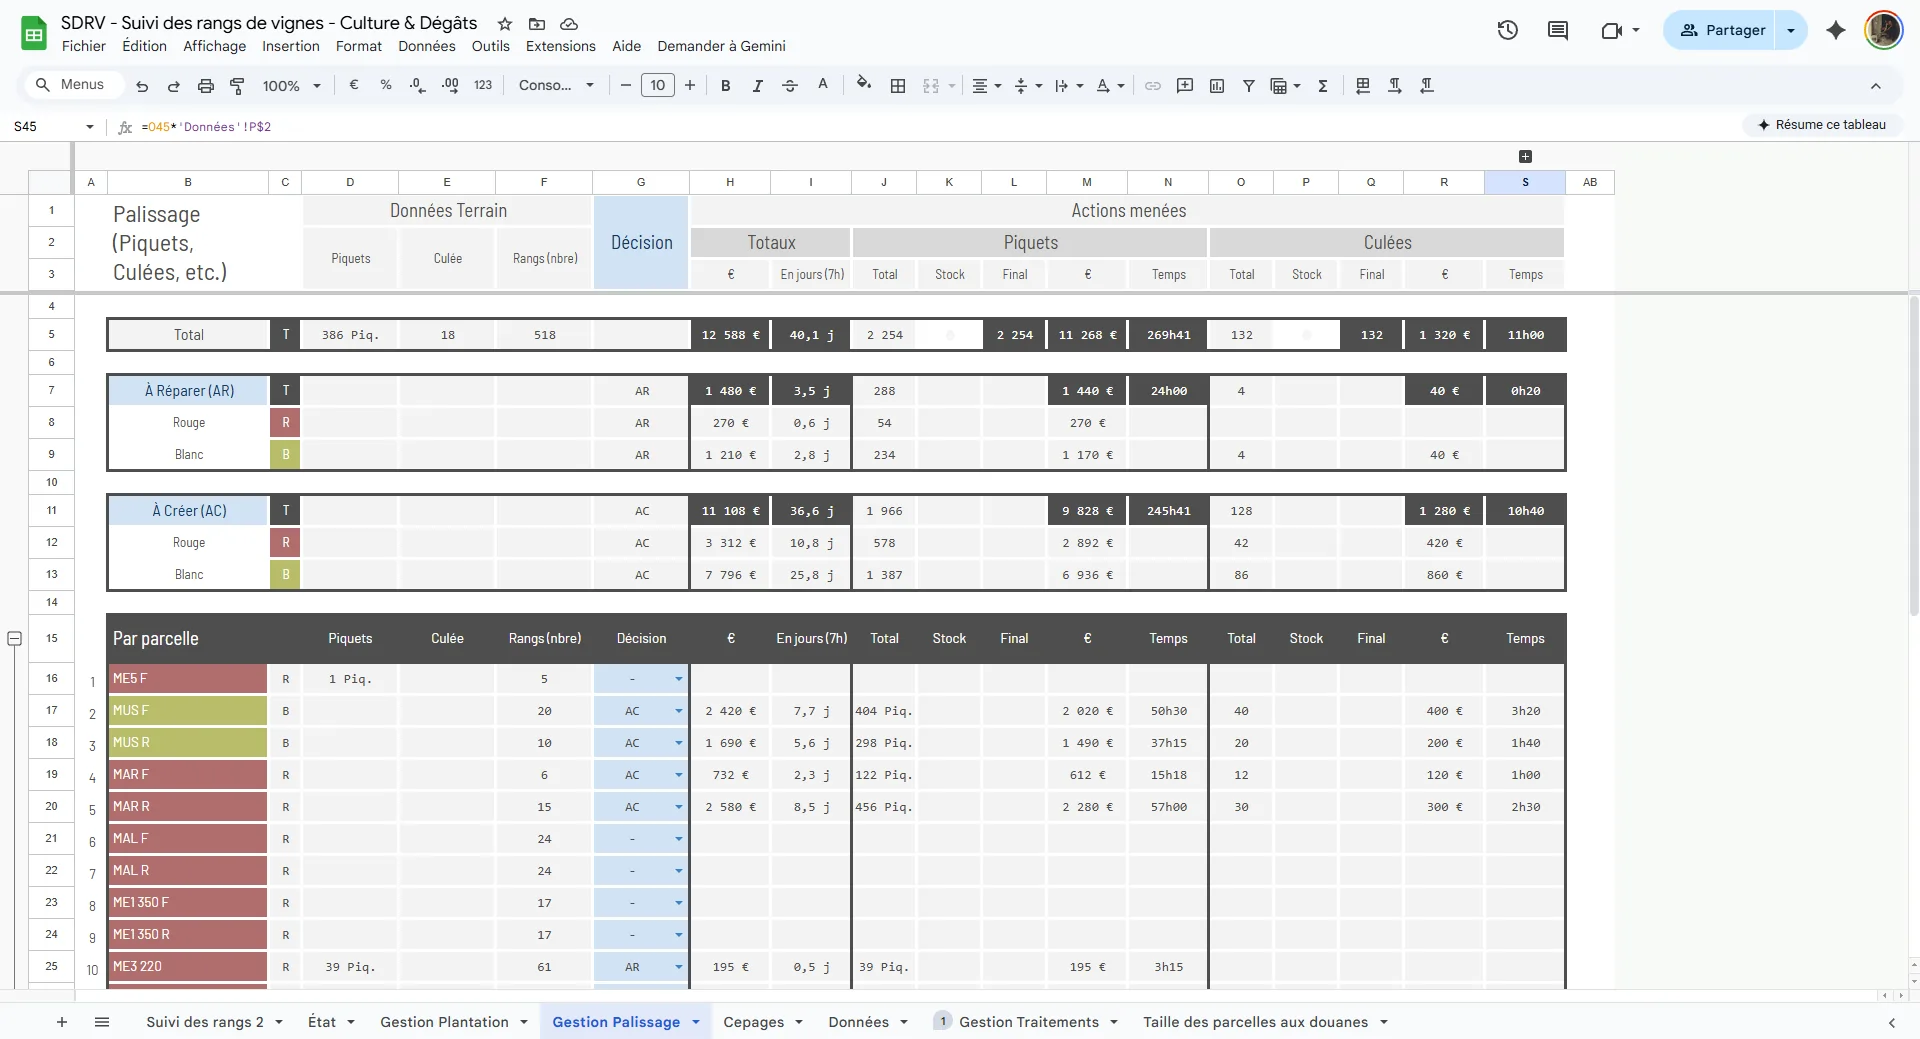Toggle italic formatting
Screen dimensions: 1920x1039
point(757,86)
